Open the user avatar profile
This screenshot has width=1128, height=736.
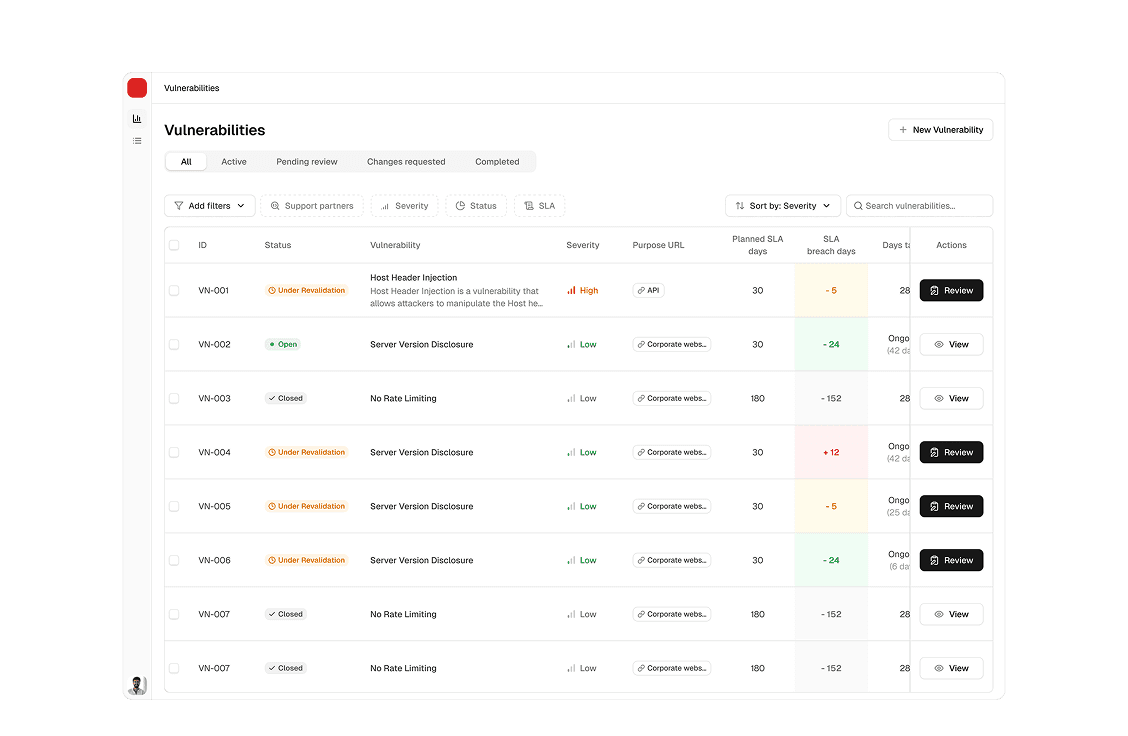pos(137,685)
